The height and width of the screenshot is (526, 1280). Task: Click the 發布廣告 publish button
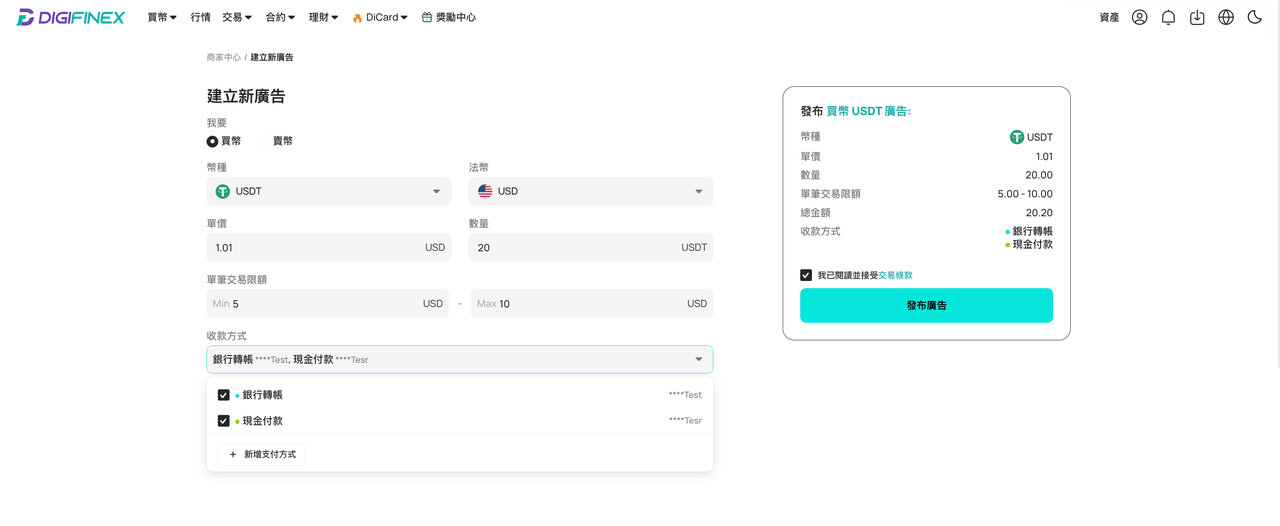coord(926,305)
